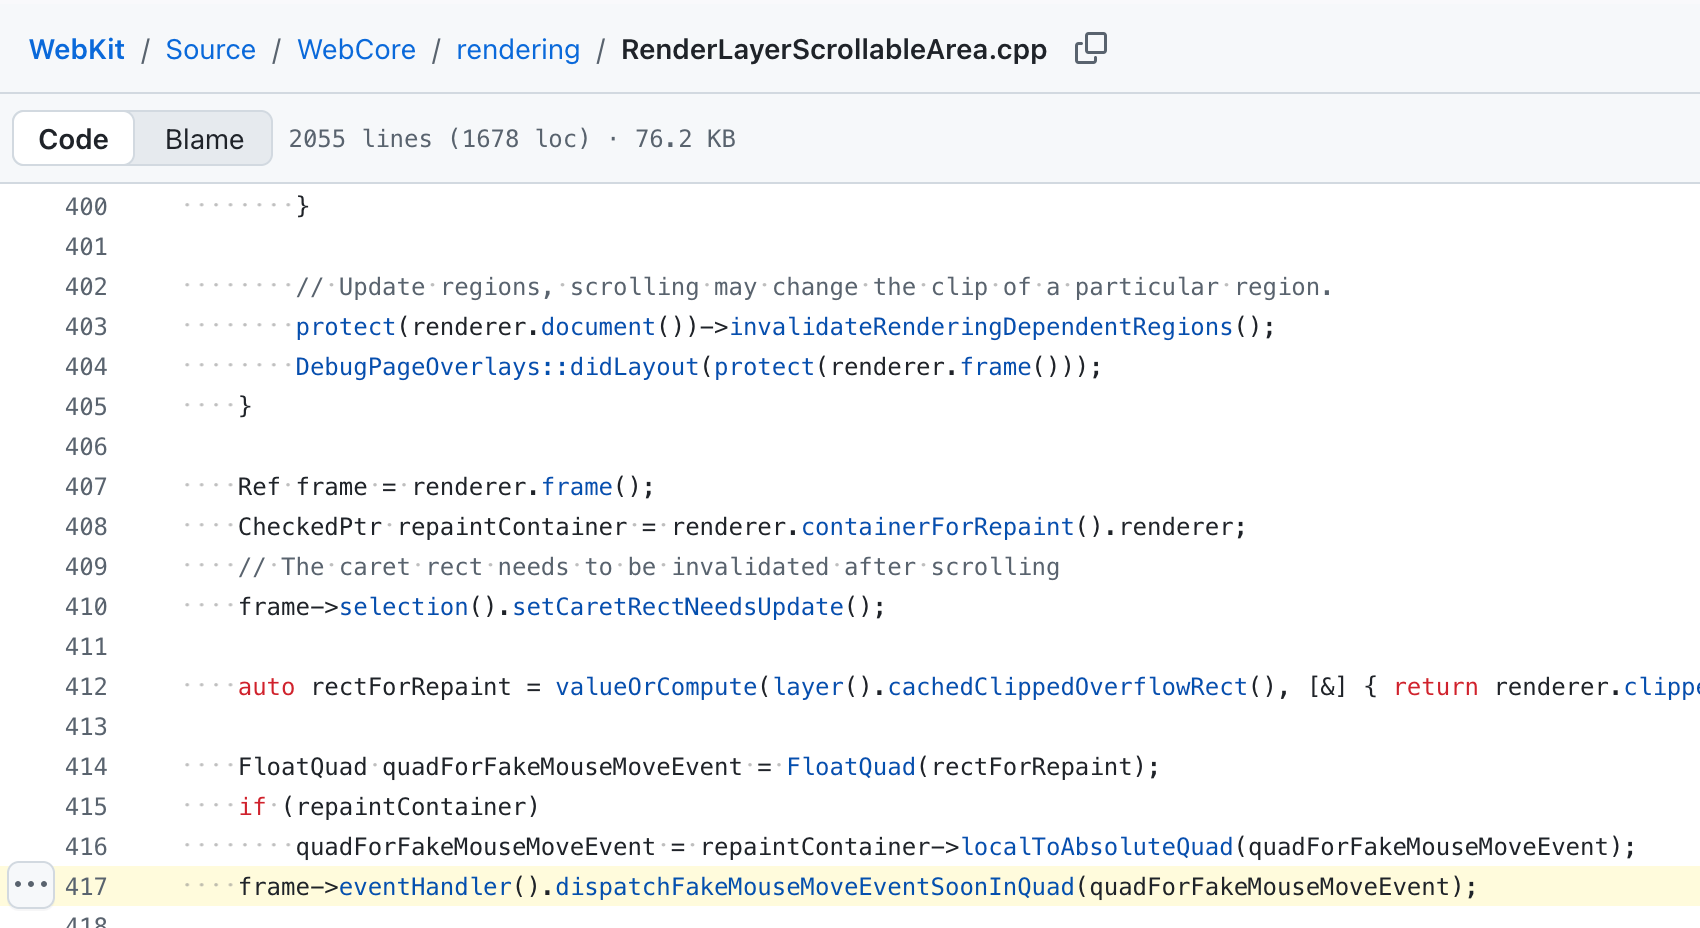Viewport: 1700px width, 928px height.
Task: Click the invalidateRenderingDependentRegions symbol
Action: coord(981,326)
